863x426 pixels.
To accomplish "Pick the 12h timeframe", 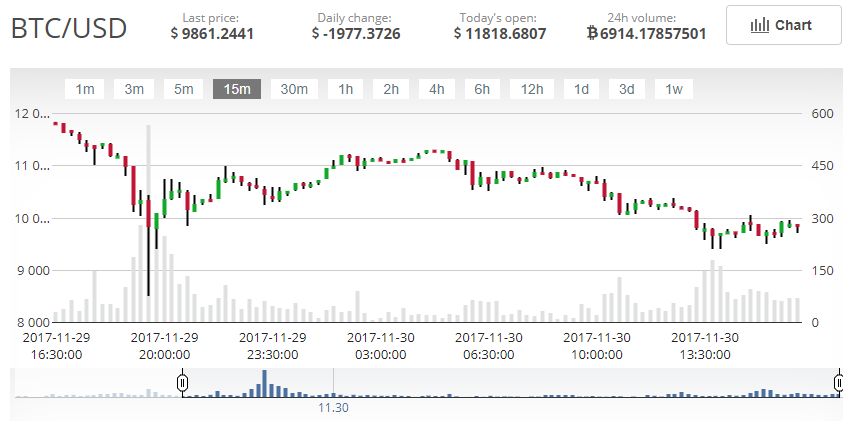I will tap(531, 89).
